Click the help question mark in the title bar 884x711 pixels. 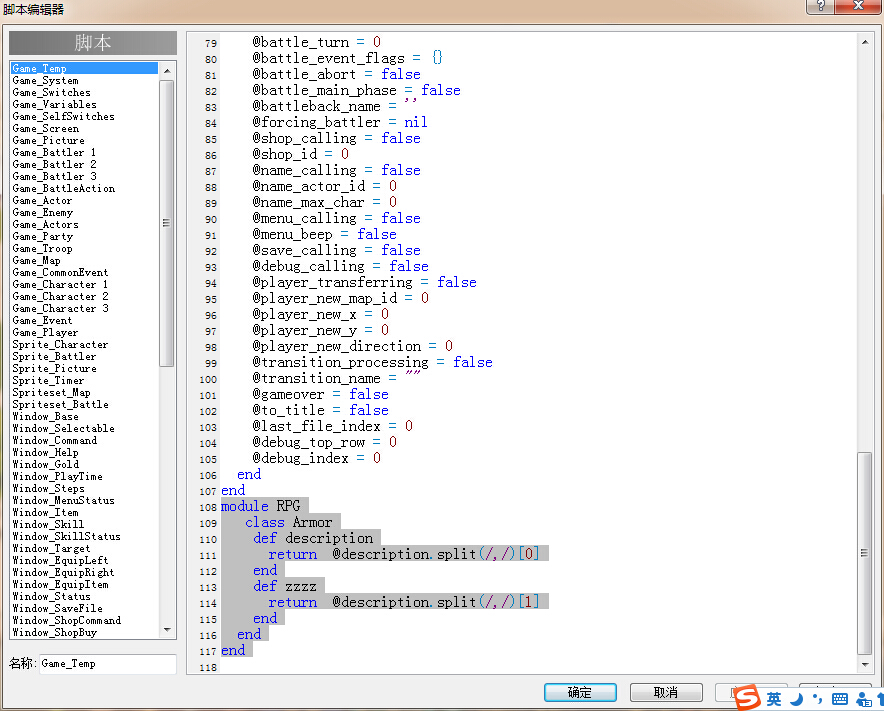point(820,6)
